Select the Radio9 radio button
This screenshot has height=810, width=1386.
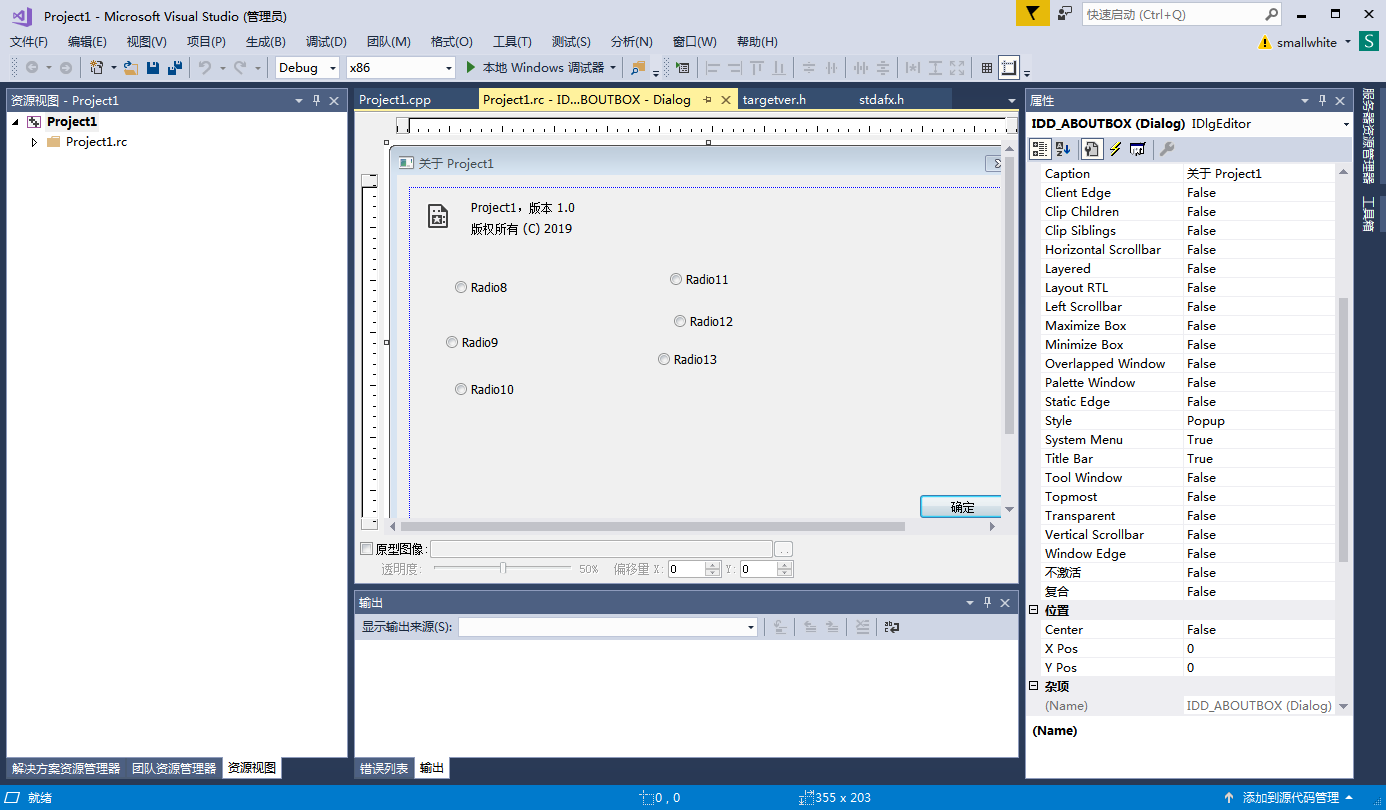[452, 342]
